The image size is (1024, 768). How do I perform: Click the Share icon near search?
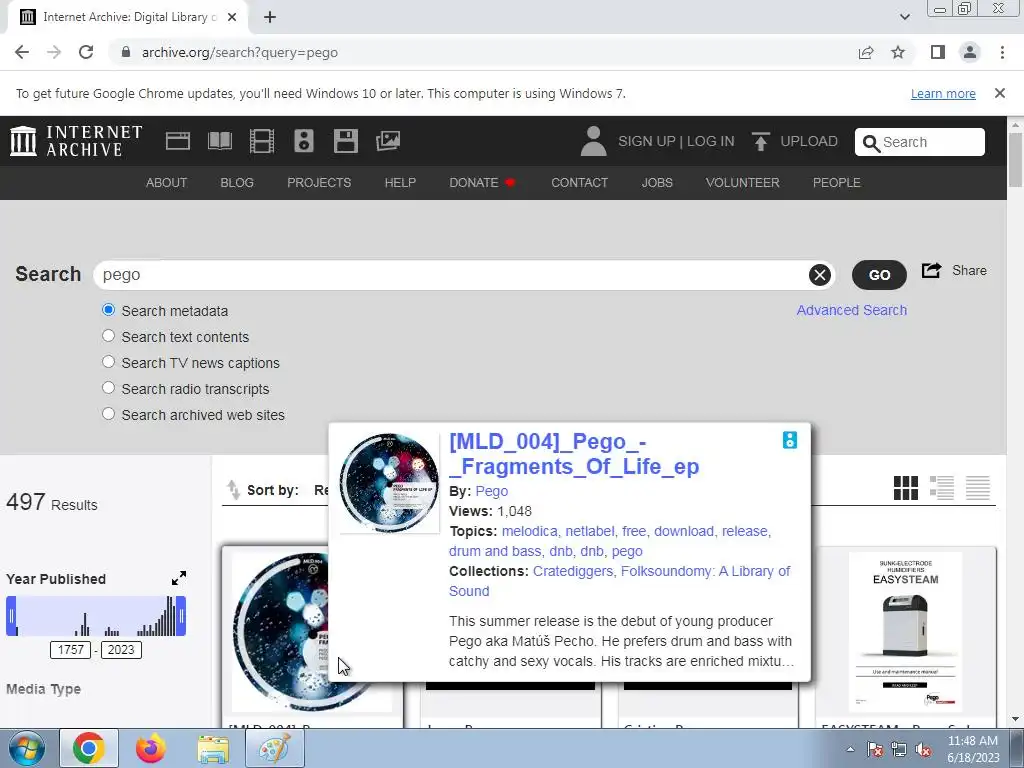coord(931,270)
